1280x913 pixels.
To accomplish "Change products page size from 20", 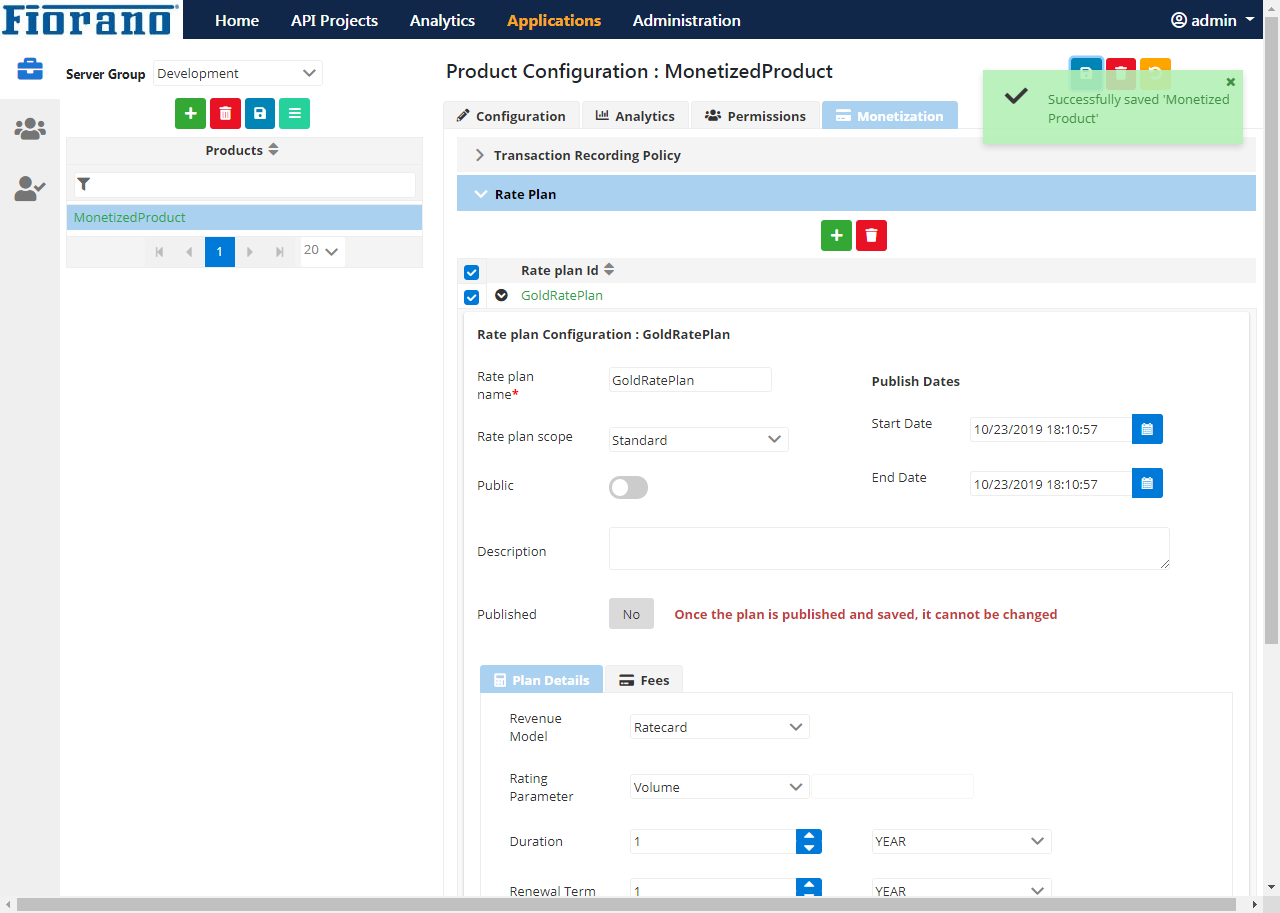I will coord(322,251).
